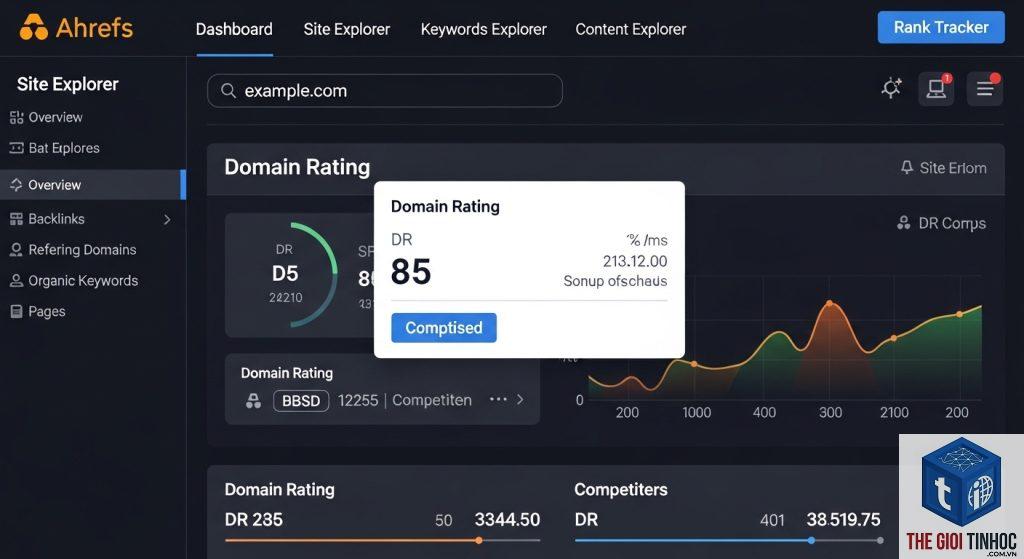Click the search magnifier icon
Viewport: 1024px width, 559px height.
[228, 91]
